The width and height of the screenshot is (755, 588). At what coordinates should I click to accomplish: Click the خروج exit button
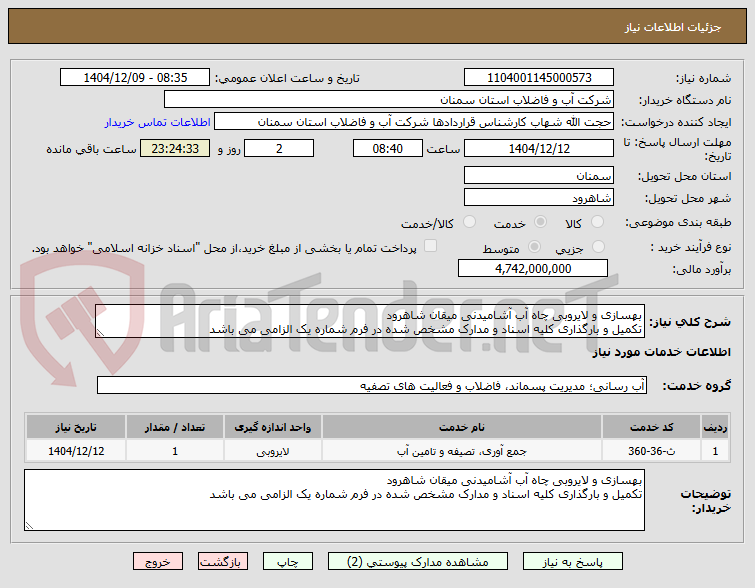[158, 562]
